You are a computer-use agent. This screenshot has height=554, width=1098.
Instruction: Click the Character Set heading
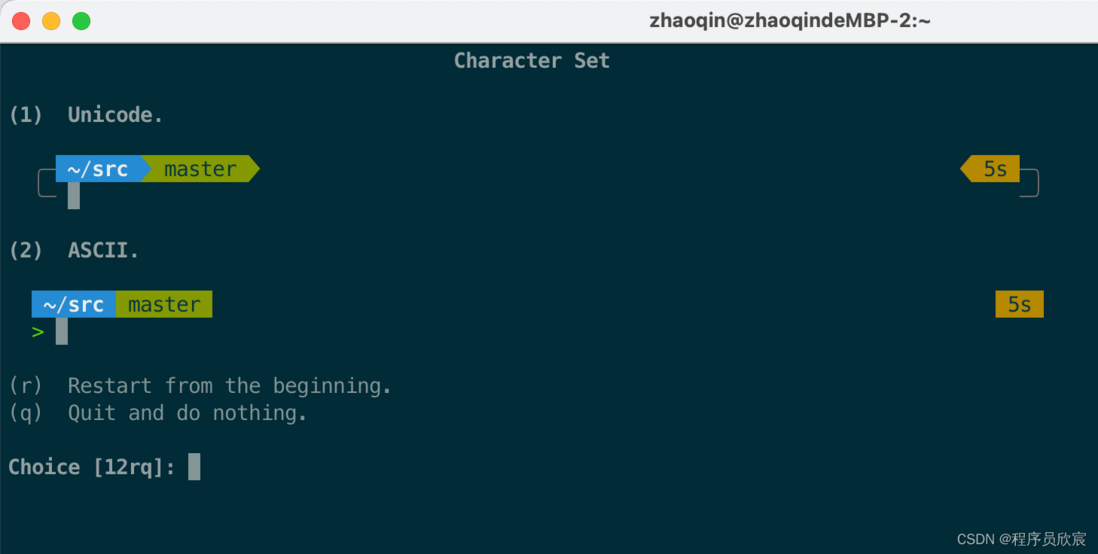tap(532, 61)
